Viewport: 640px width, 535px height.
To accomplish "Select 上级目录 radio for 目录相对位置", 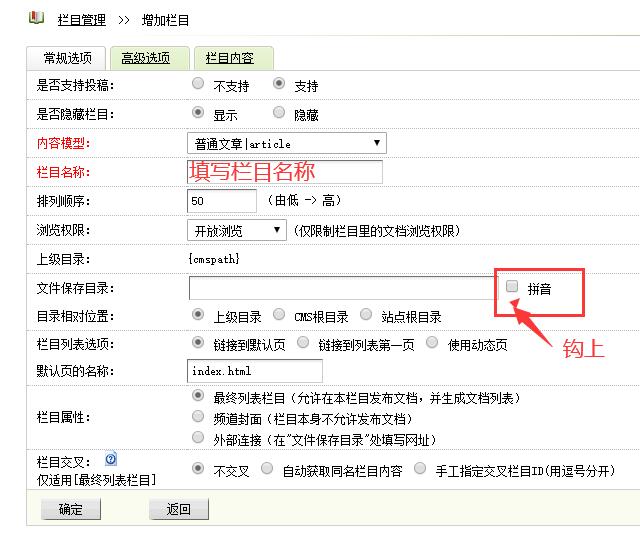I will point(198,315).
